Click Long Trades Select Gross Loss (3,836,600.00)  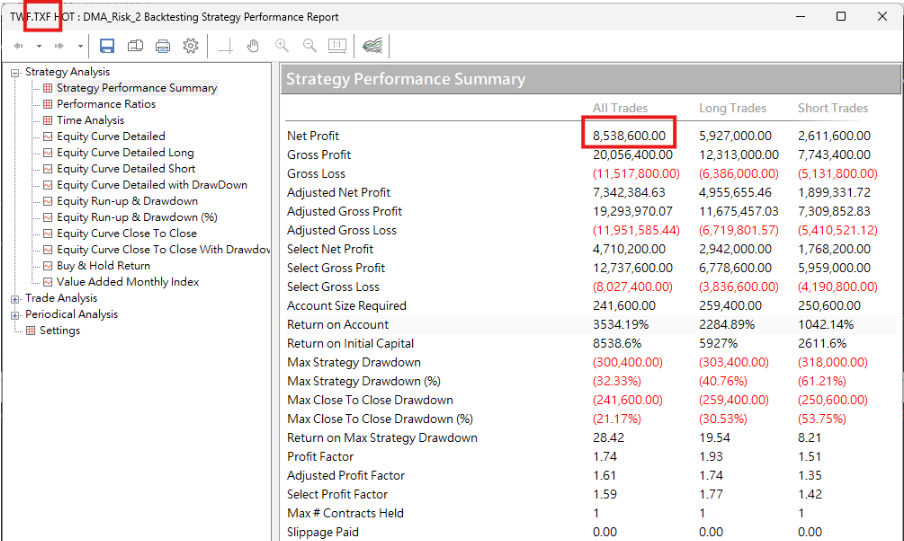coord(739,287)
